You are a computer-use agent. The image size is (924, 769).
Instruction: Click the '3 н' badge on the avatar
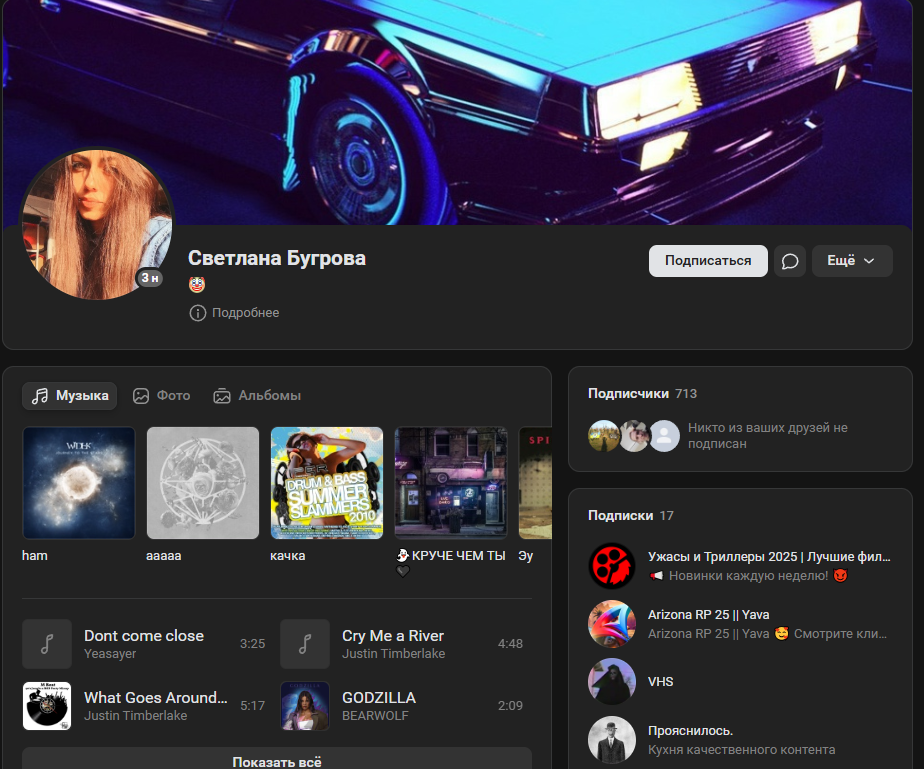(x=150, y=278)
